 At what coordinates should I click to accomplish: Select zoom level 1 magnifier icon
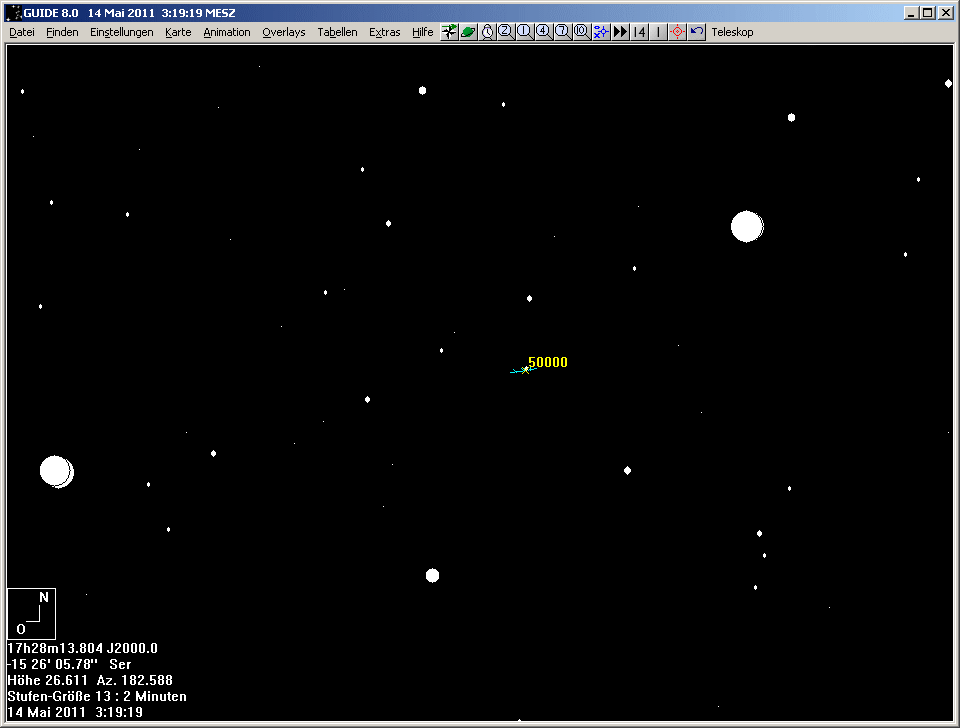[524, 32]
